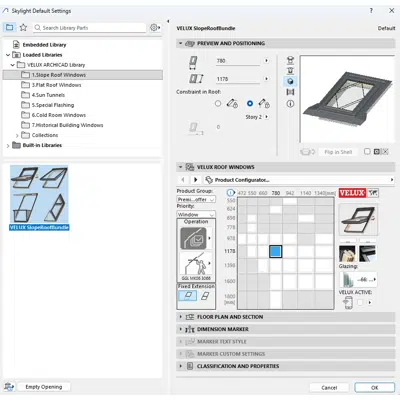Expand Classification and Properties panel
The image size is (400, 400).
click(x=180, y=366)
